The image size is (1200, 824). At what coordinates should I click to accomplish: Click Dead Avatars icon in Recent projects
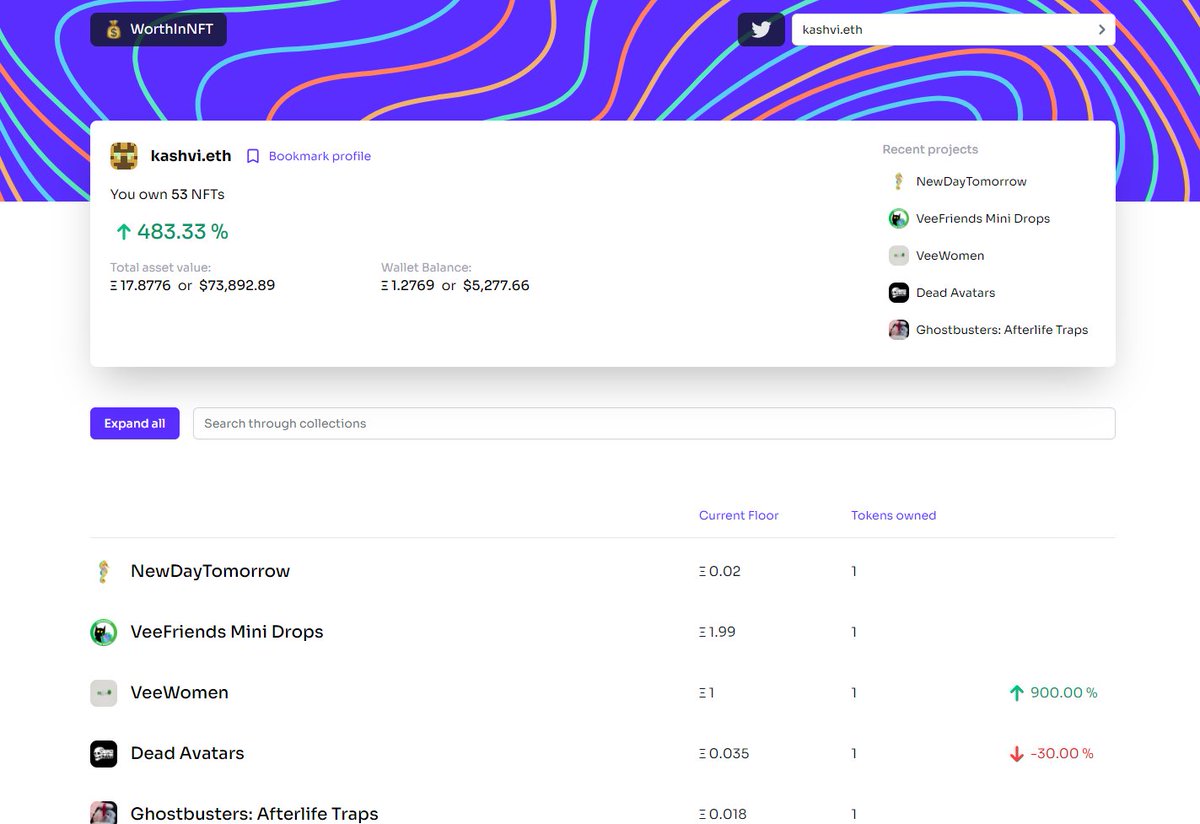pos(898,293)
